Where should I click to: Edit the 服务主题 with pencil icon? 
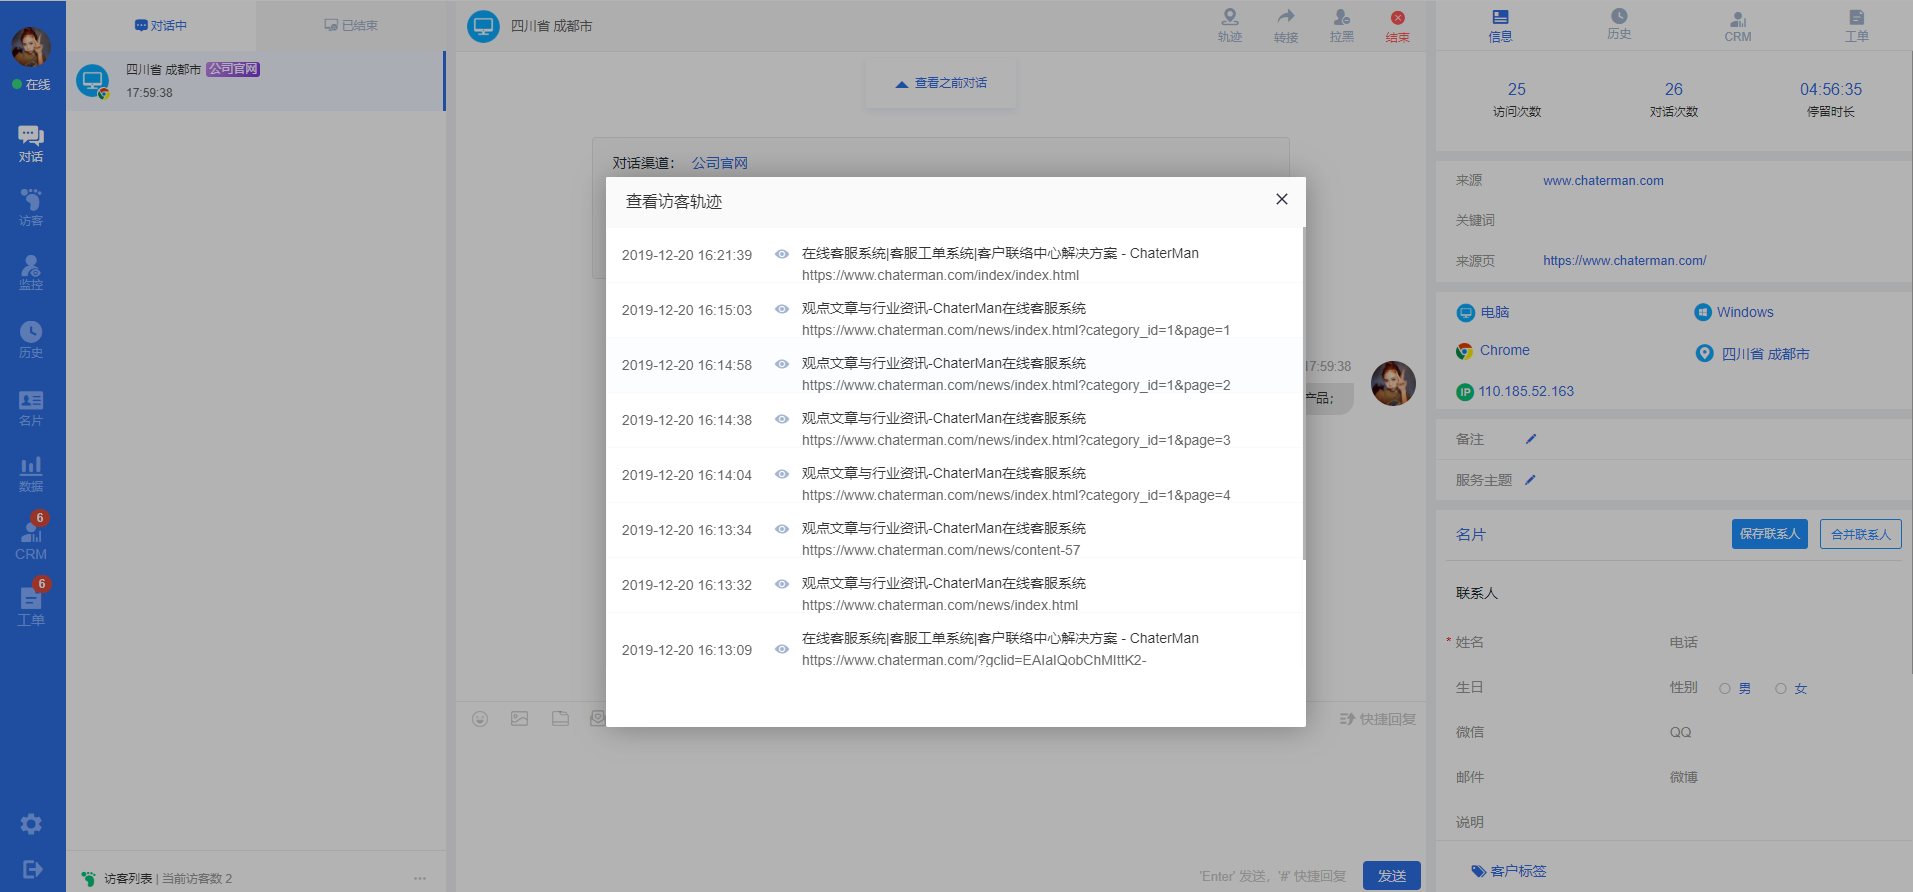point(1530,480)
